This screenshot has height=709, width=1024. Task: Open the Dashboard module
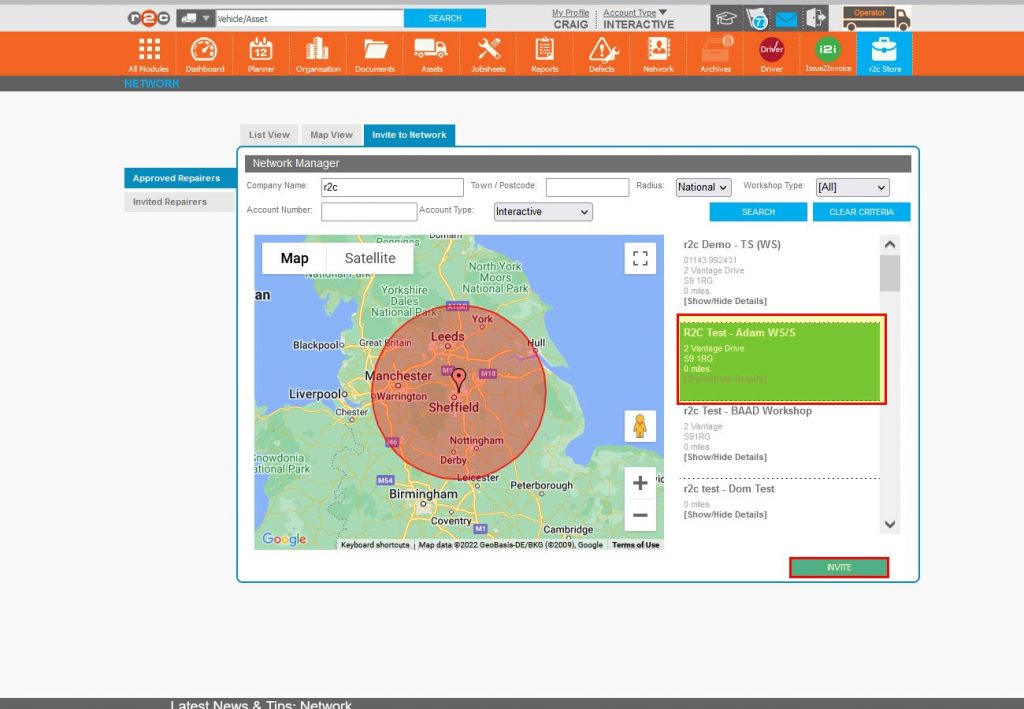[204, 54]
